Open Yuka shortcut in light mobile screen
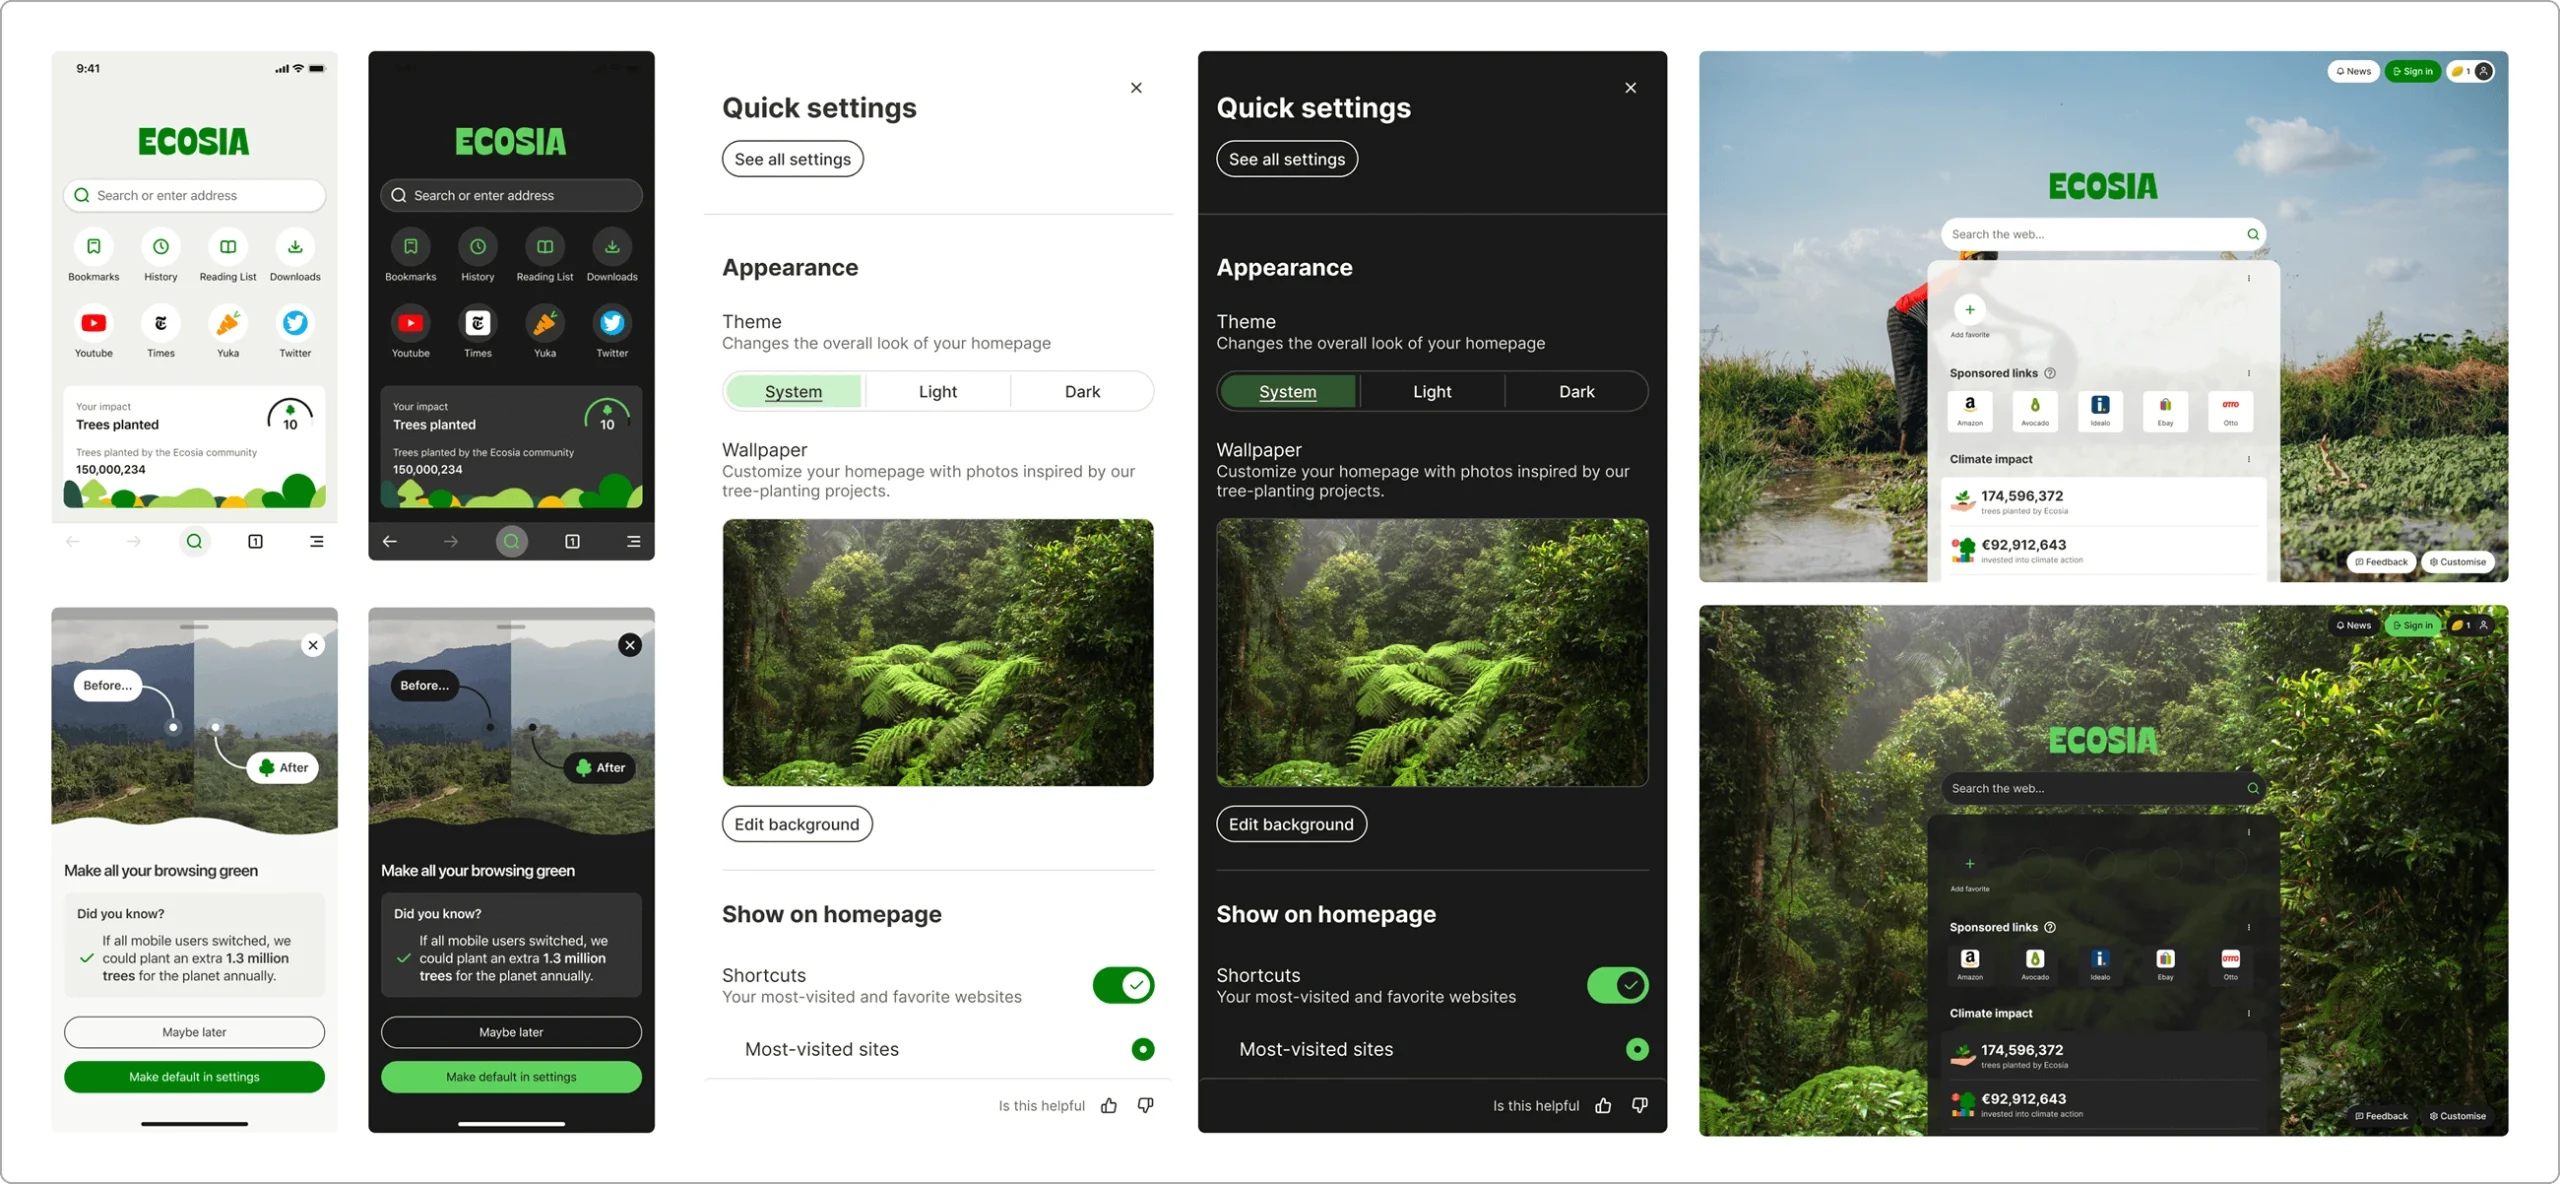This screenshot has width=2560, height=1184. point(228,323)
